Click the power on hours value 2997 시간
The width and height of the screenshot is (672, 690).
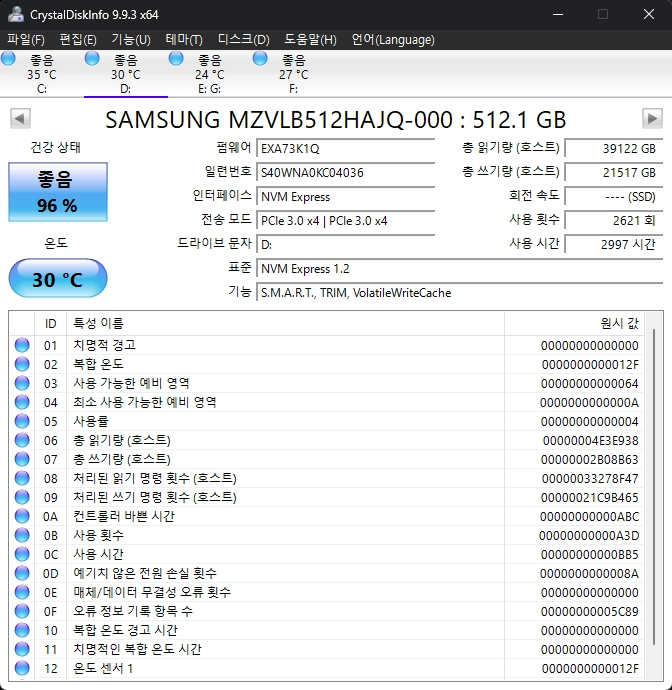point(614,245)
